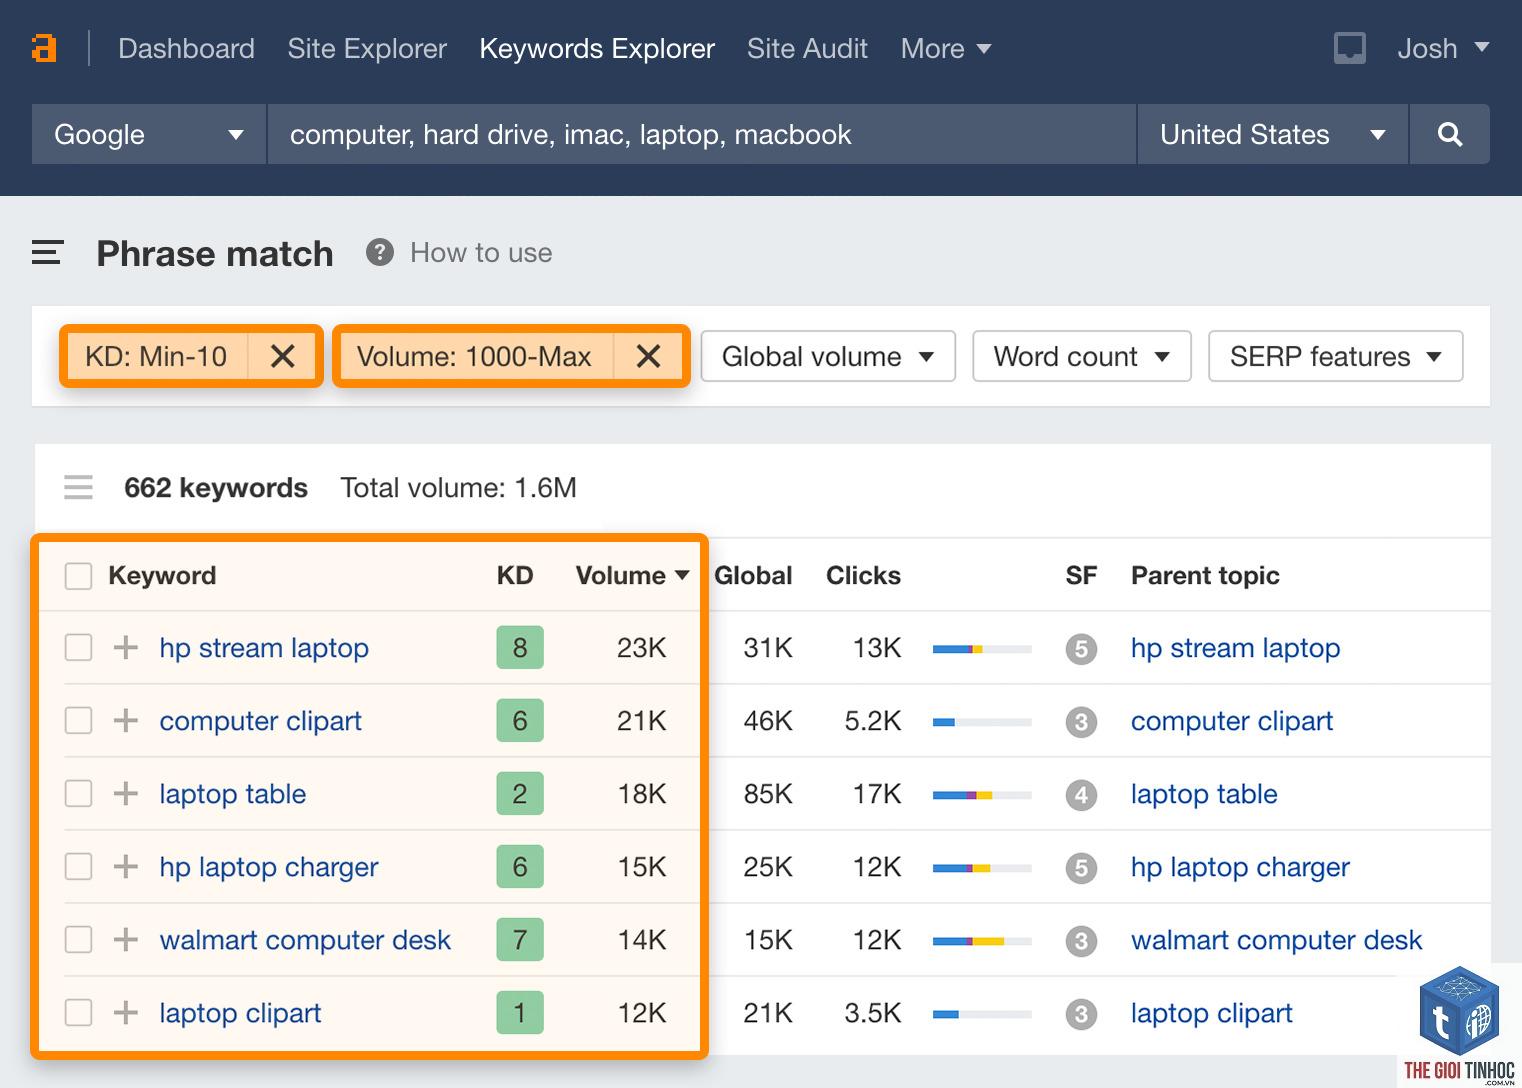The image size is (1522, 1088).
Task: Open the notifications inbox icon
Action: coord(1349,48)
